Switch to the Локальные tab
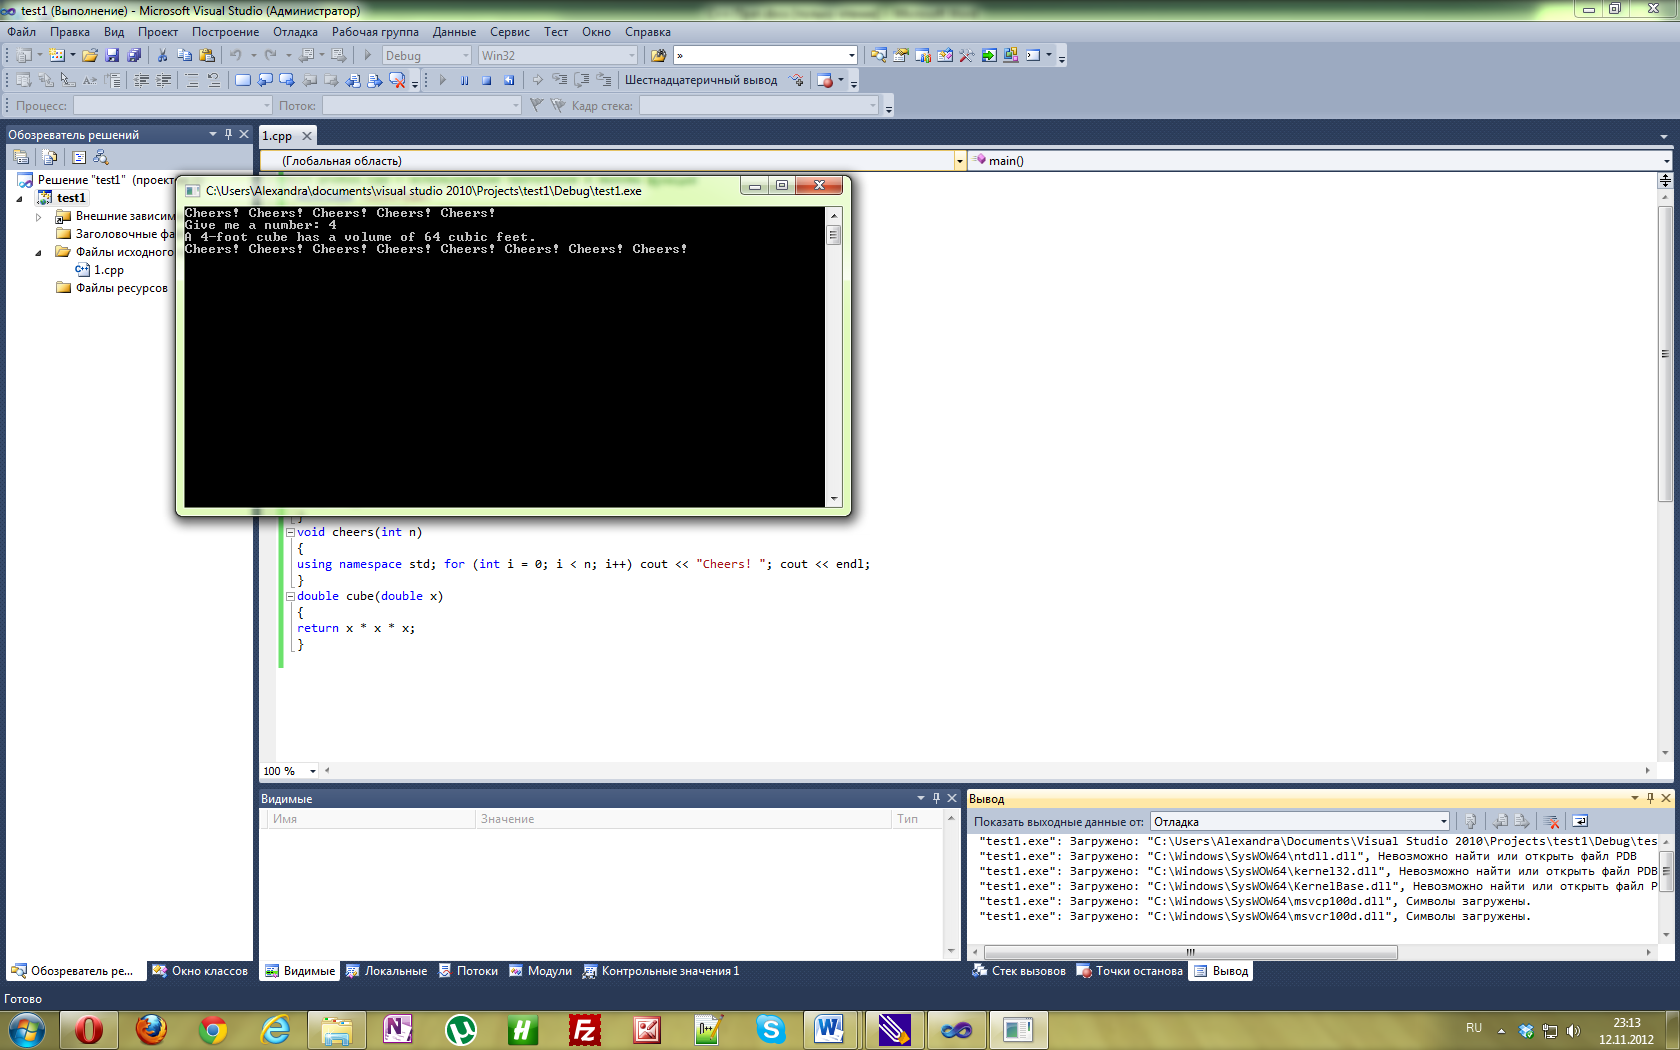The image size is (1680, 1050). coord(385,971)
